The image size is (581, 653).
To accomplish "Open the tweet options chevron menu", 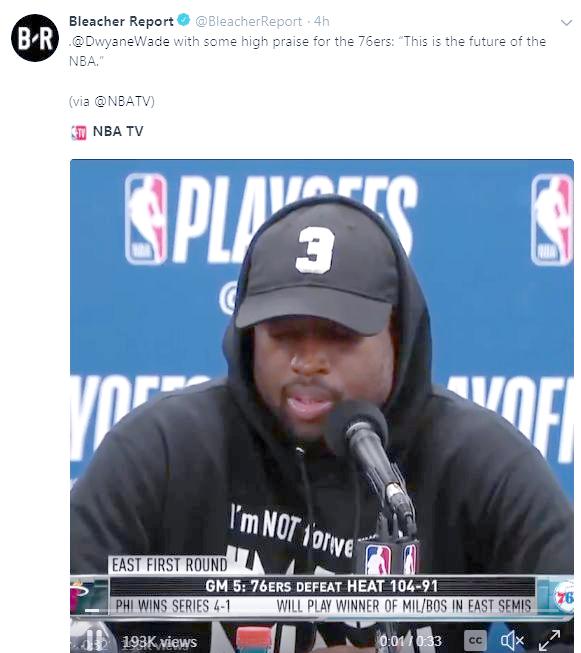I will pos(566,22).
